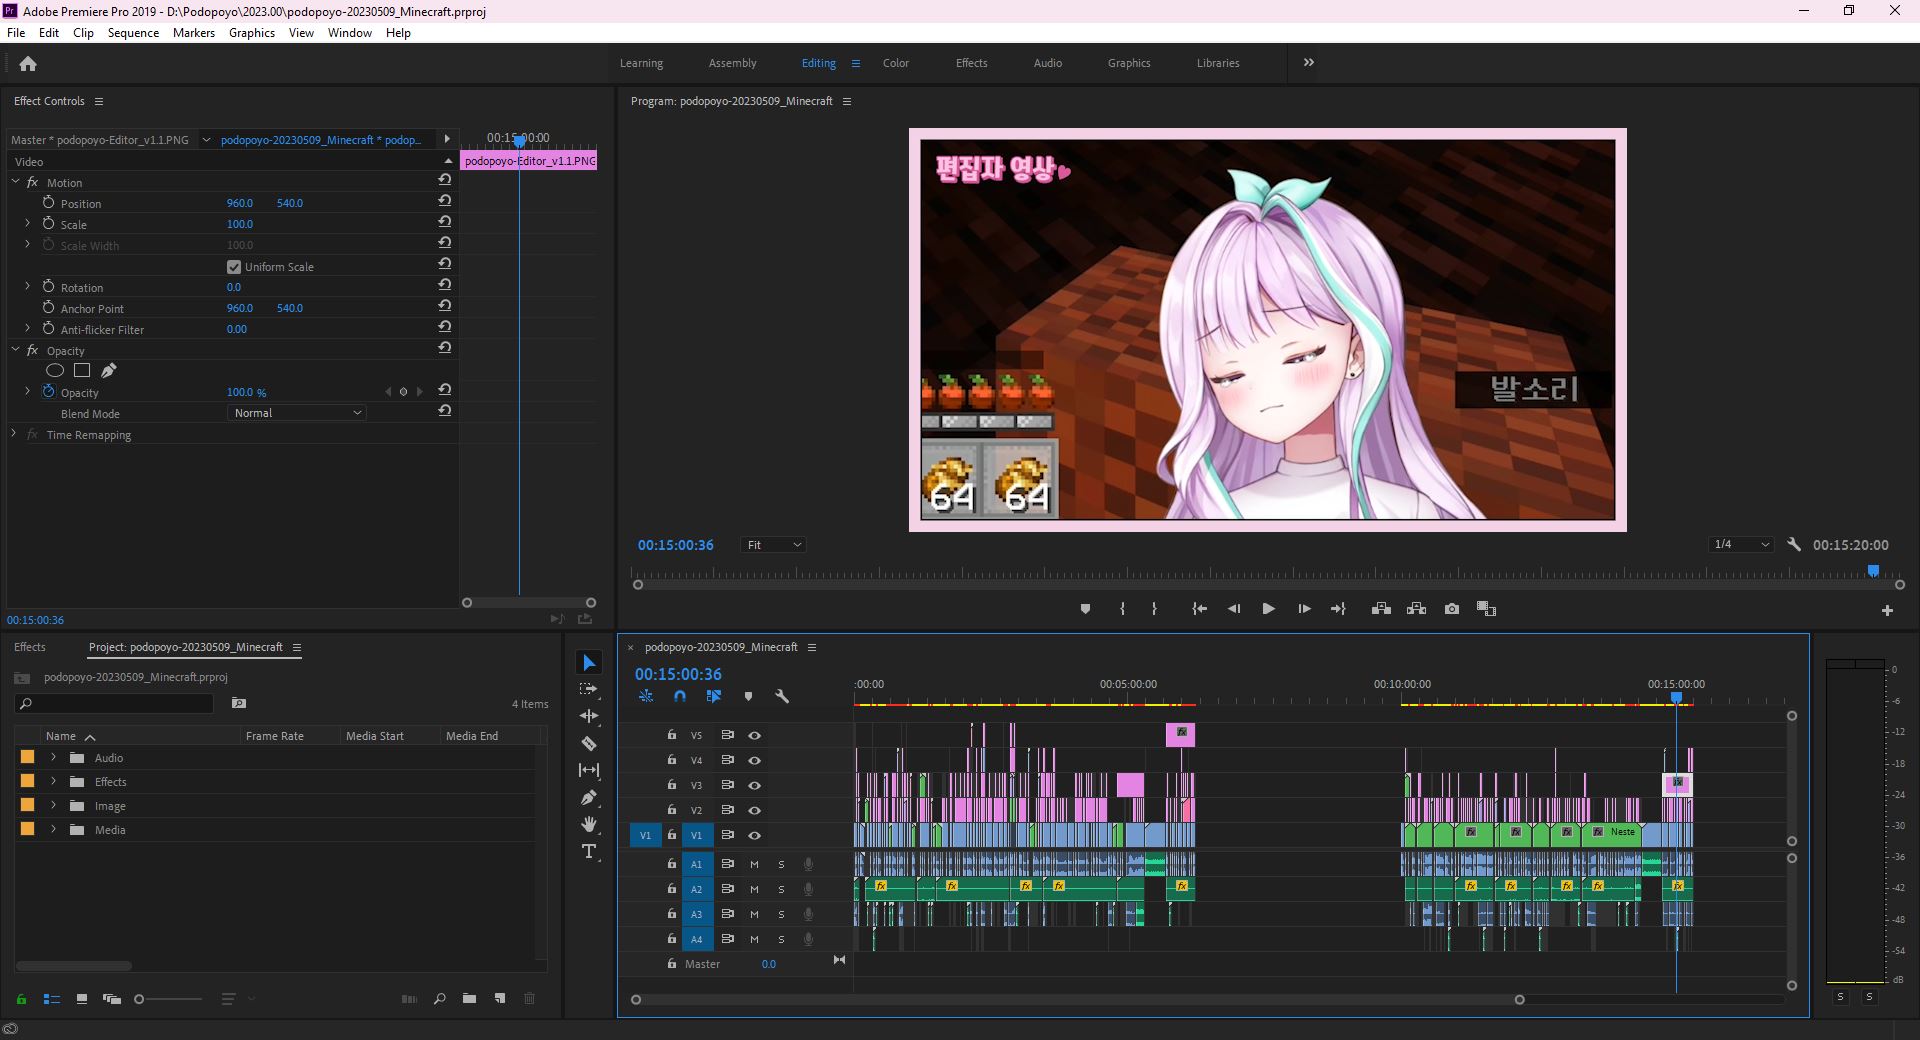Click the Home icon

pos(28,63)
